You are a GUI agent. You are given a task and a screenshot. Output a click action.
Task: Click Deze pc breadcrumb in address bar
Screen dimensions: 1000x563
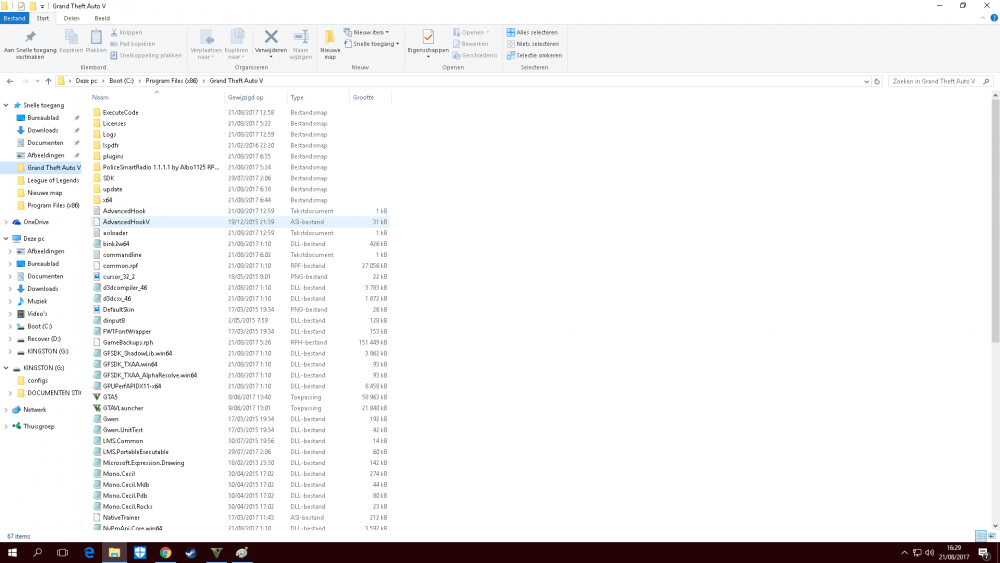pyautogui.click(x=86, y=81)
